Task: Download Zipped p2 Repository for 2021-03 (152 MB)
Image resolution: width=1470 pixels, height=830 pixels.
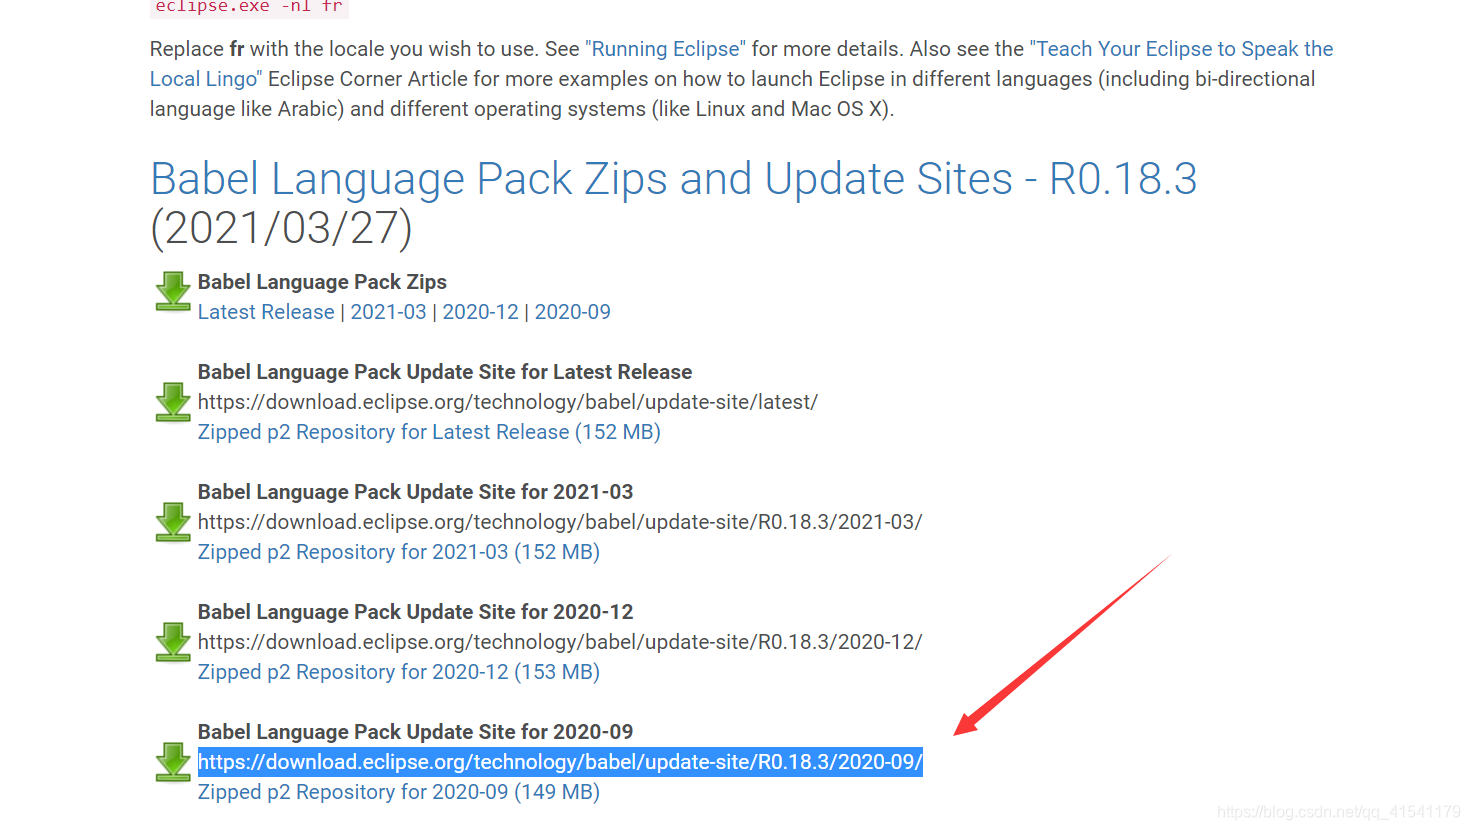Action: (399, 552)
